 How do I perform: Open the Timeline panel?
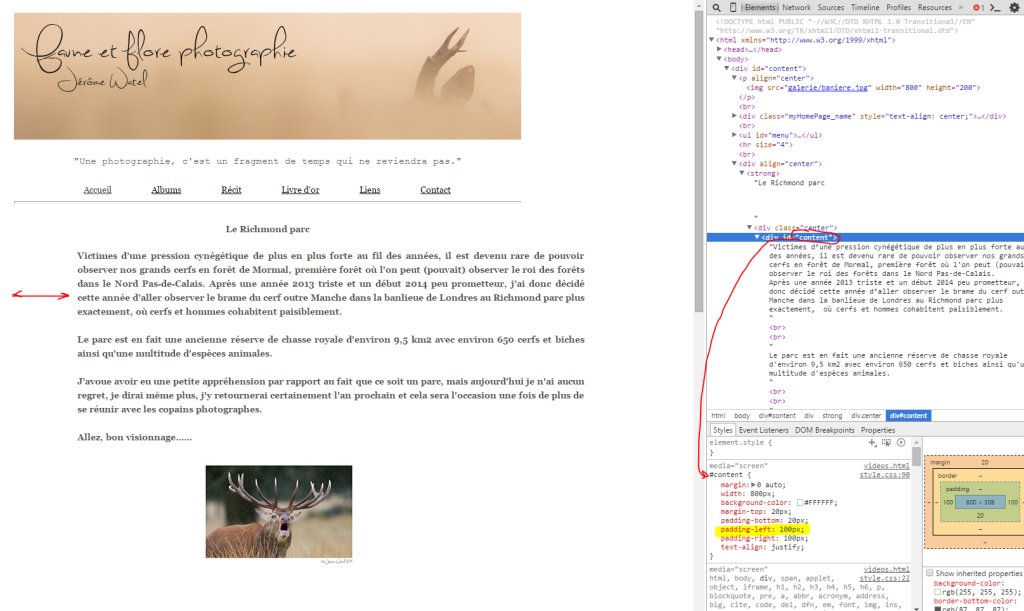(x=865, y=7)
